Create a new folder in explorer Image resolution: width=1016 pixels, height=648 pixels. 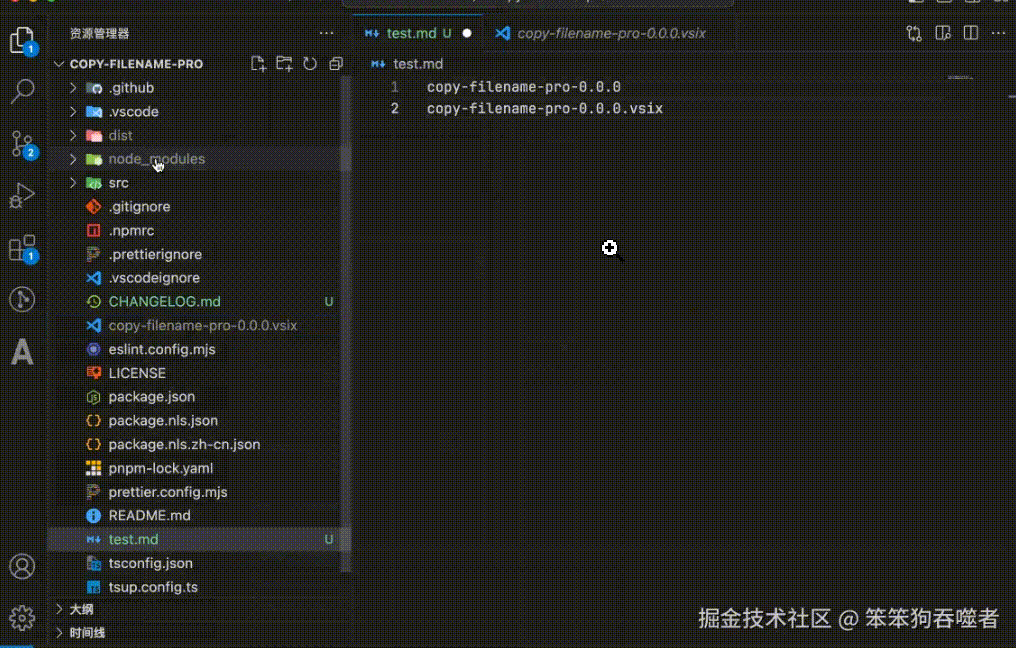[x=284, y=64]
